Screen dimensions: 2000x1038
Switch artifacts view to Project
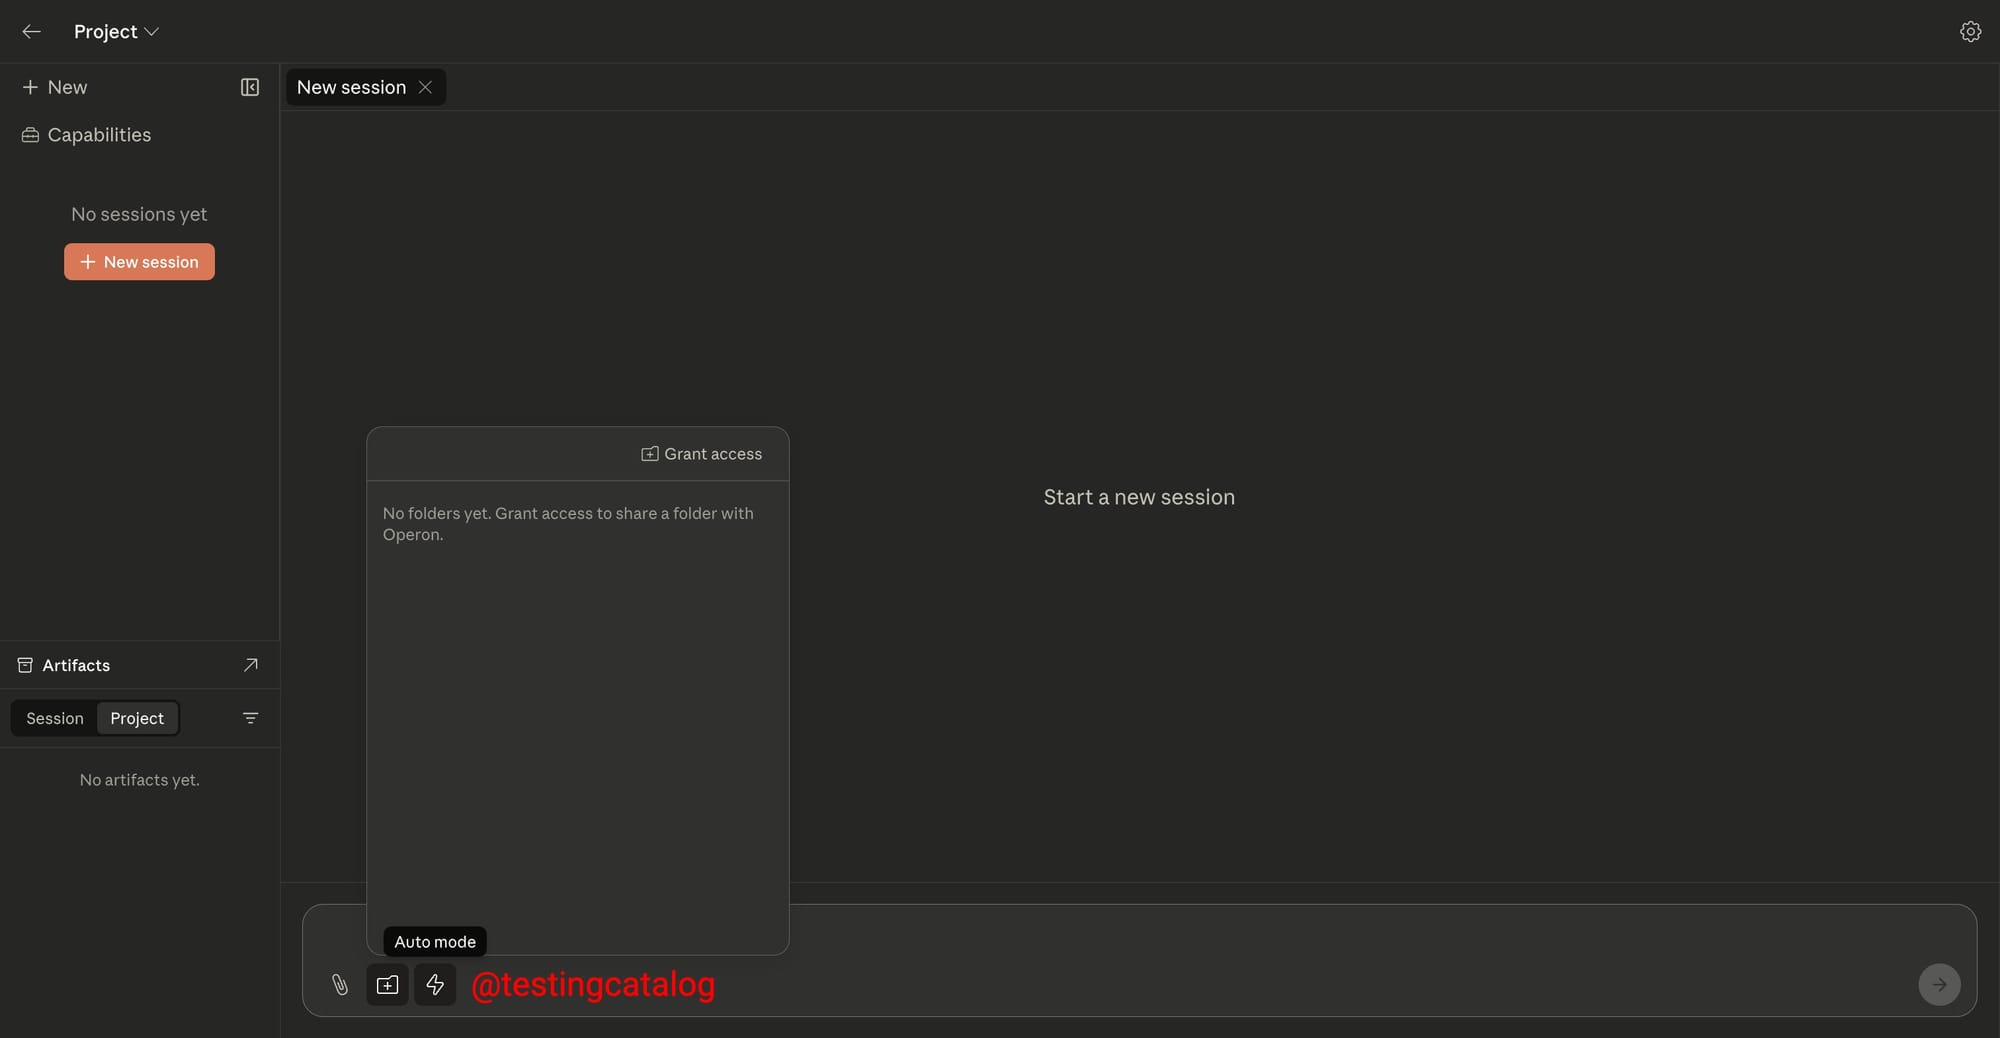(137, 719)
